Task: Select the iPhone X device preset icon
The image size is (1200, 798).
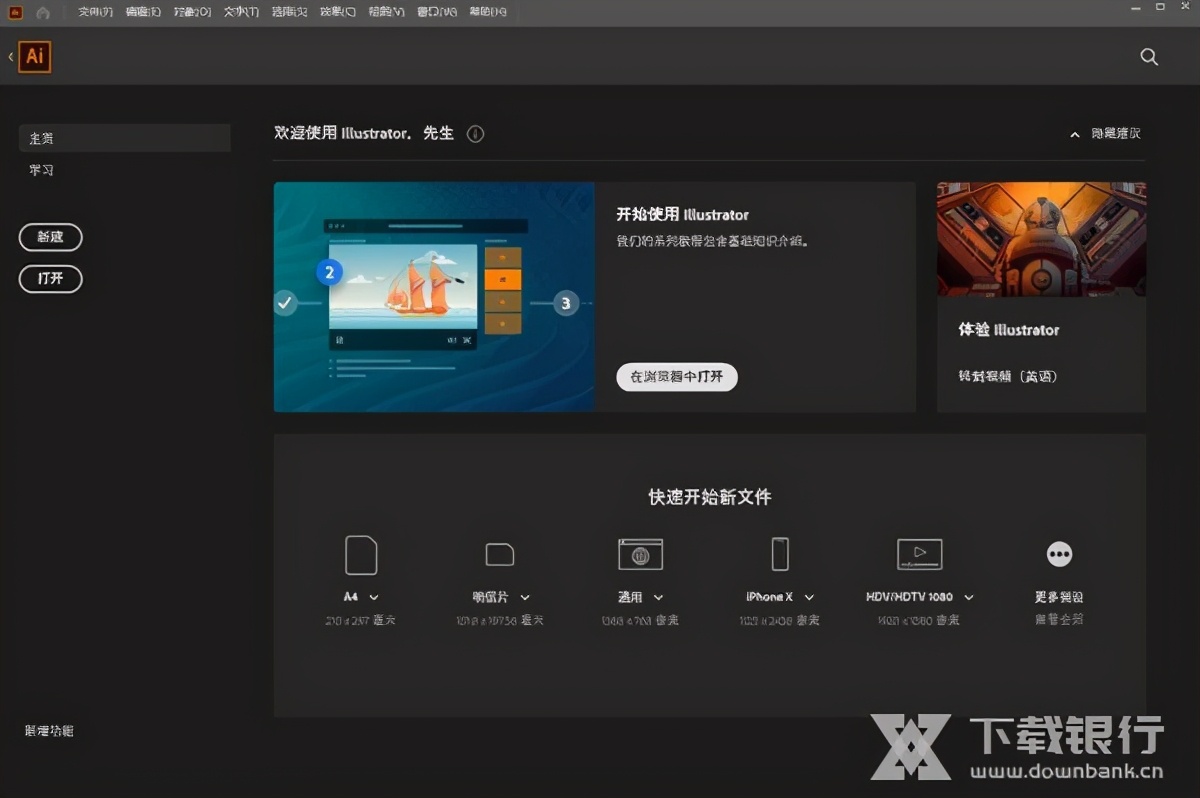Action: click(779, 554)
